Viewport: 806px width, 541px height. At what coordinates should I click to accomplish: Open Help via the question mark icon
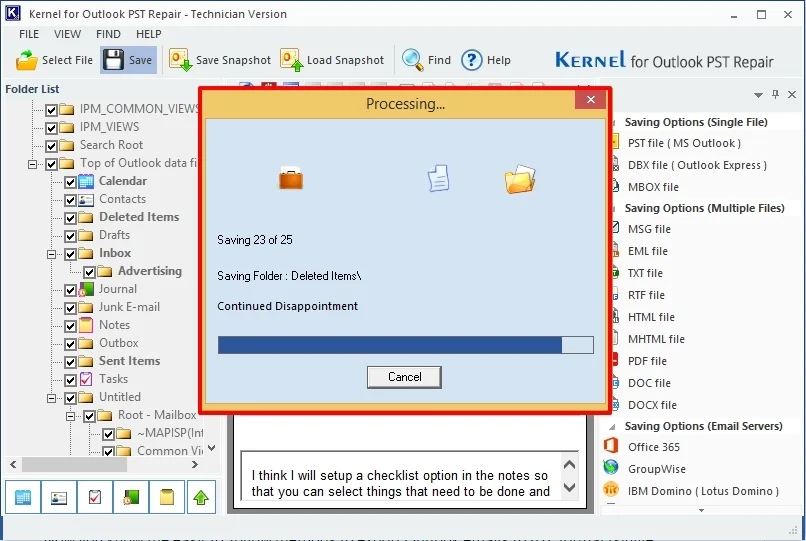click(x=471, y=60)
